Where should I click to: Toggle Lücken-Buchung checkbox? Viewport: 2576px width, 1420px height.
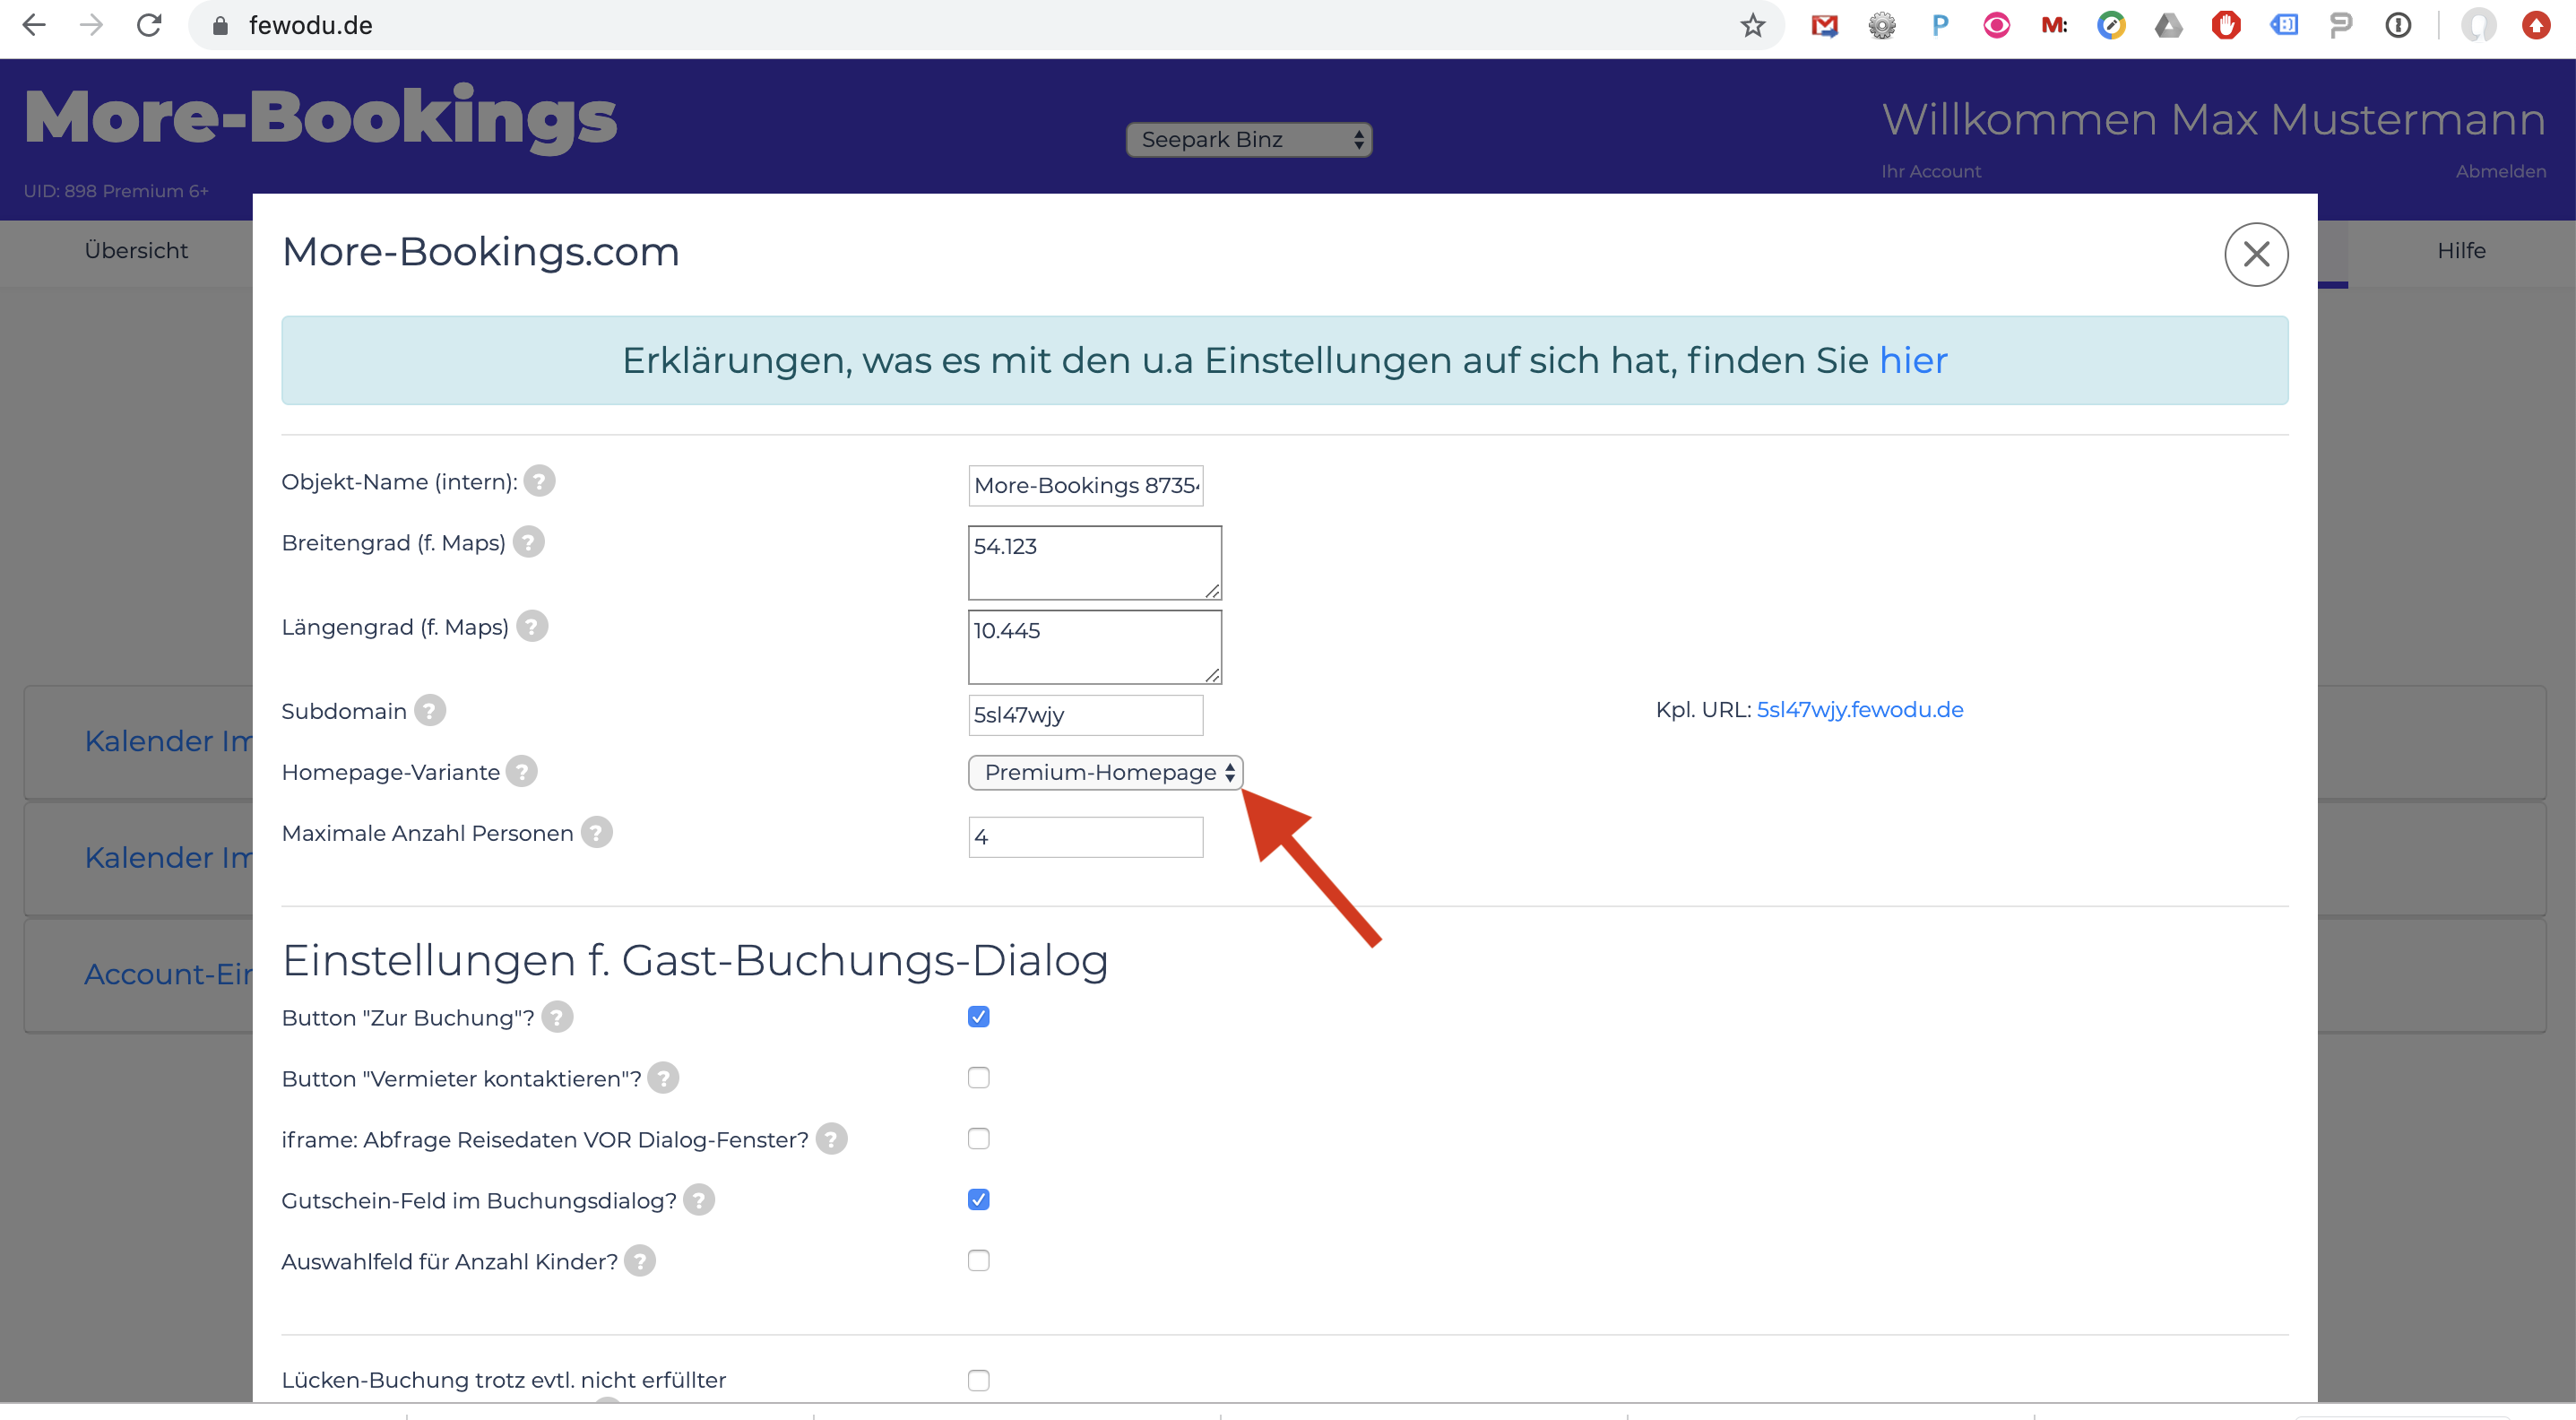coord(978,1381)
